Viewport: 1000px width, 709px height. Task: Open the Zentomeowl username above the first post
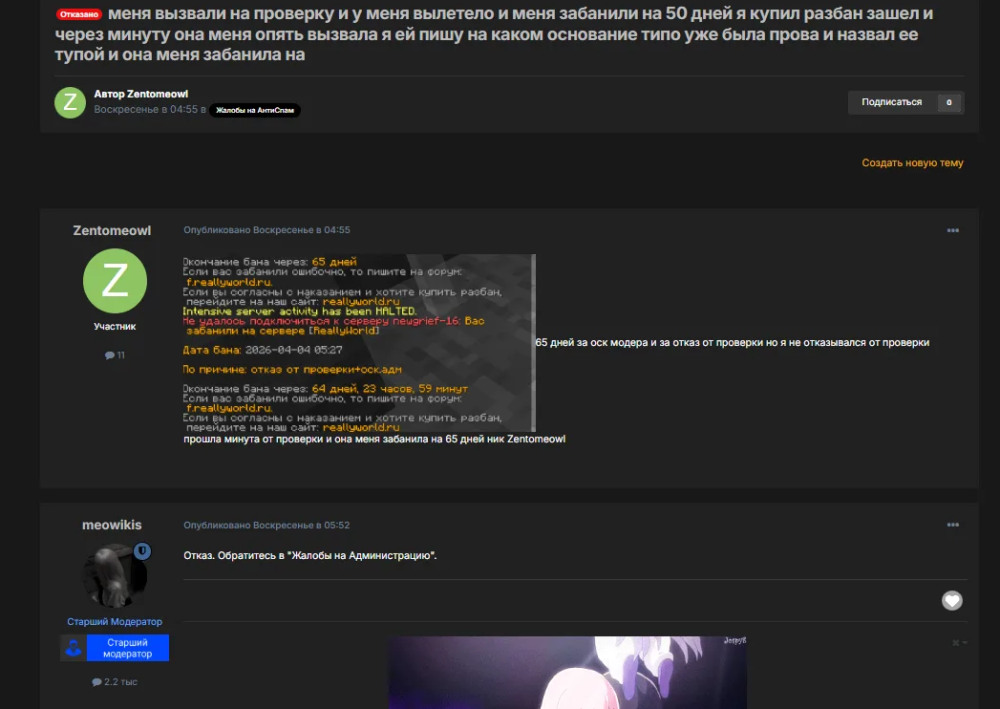pyautogui.click(x=112, y=230)
